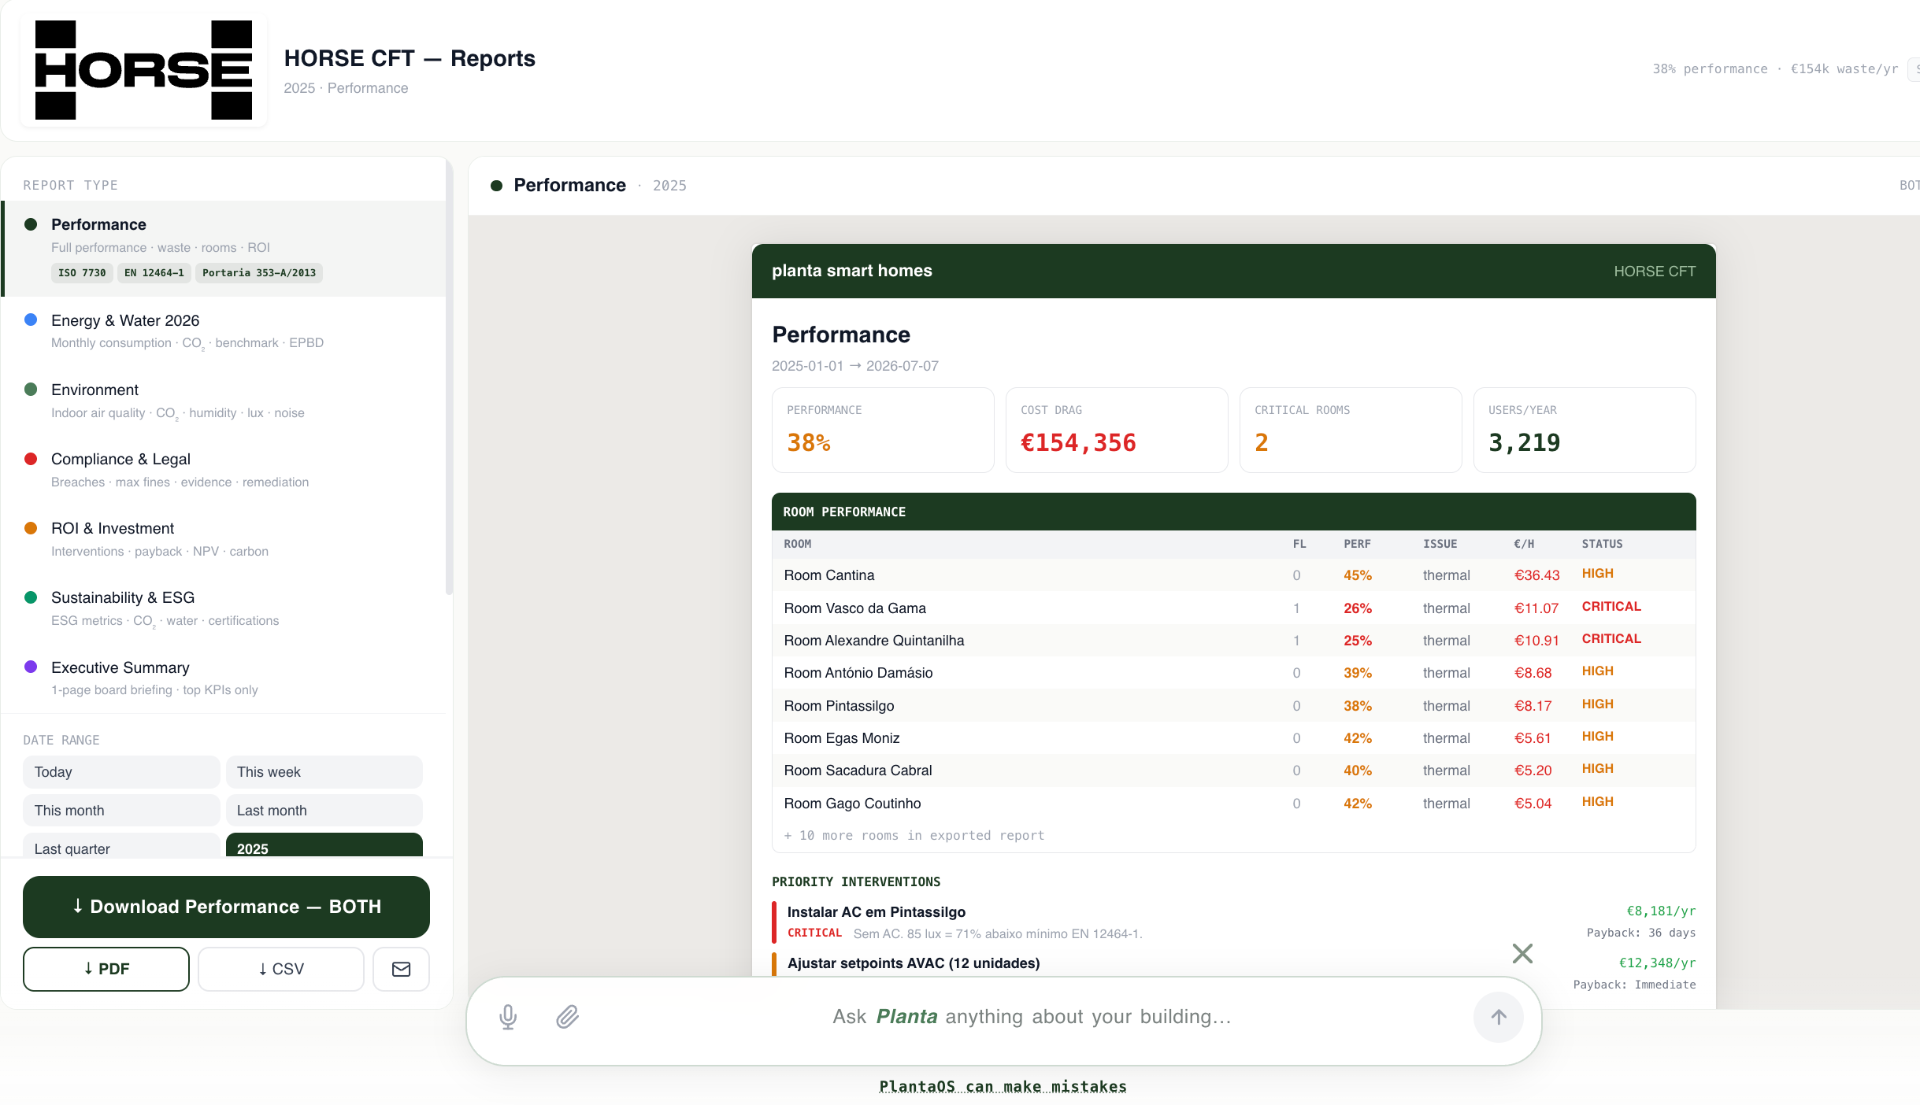Set date range to Today
The image size is (1920, 1105).
[121, 772]
